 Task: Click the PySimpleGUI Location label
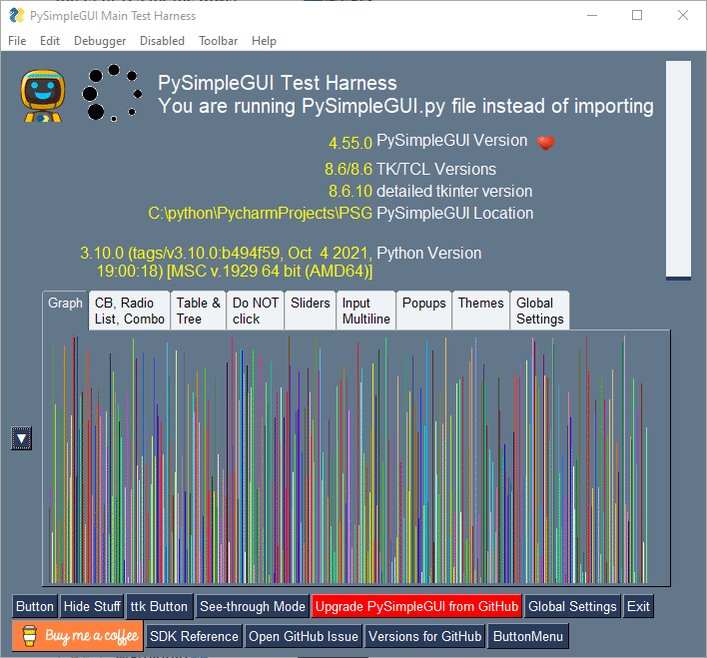coord(455,213)
